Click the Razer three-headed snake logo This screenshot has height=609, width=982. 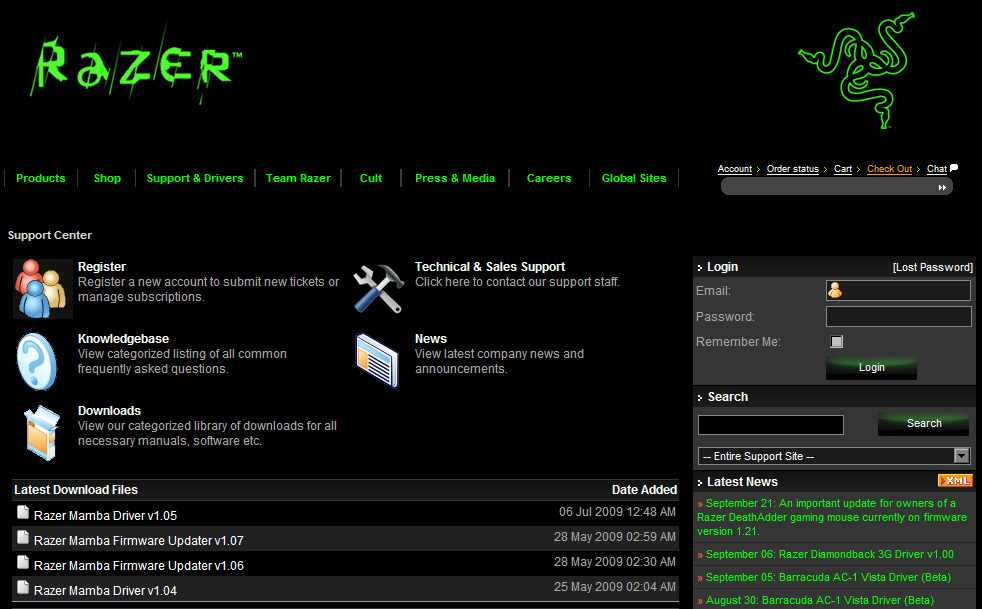(856, 70)
